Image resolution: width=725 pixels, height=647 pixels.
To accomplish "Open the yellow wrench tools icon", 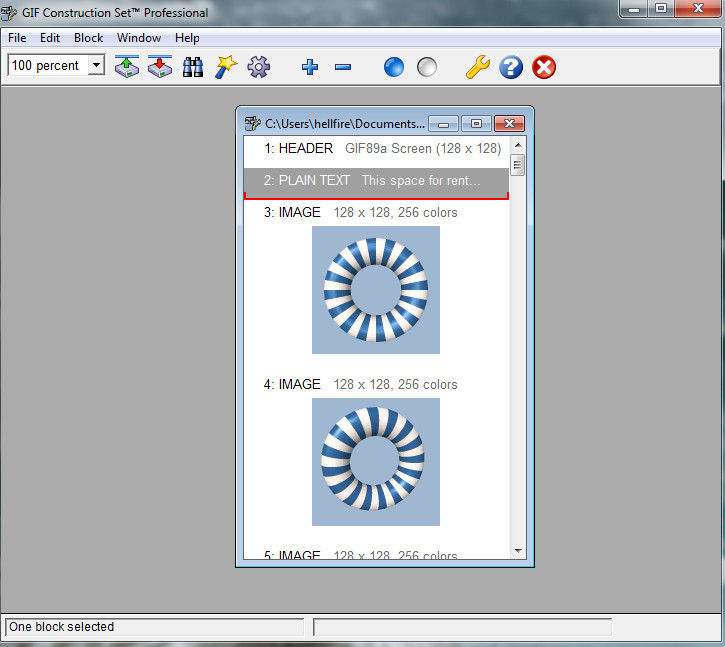I will [478, 67].
